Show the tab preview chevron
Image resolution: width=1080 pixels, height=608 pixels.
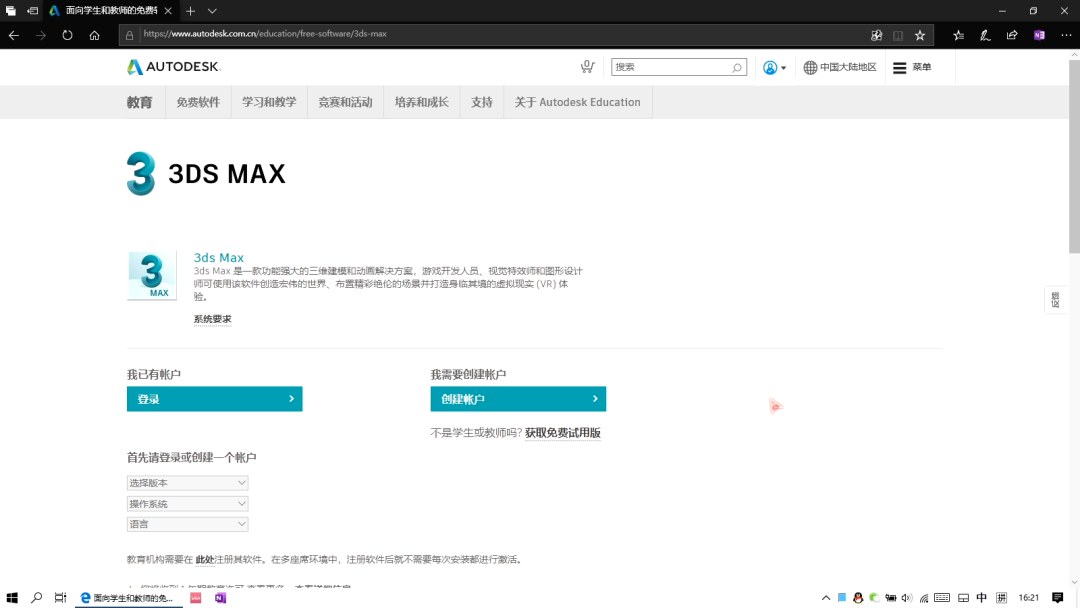click(212, 11)
